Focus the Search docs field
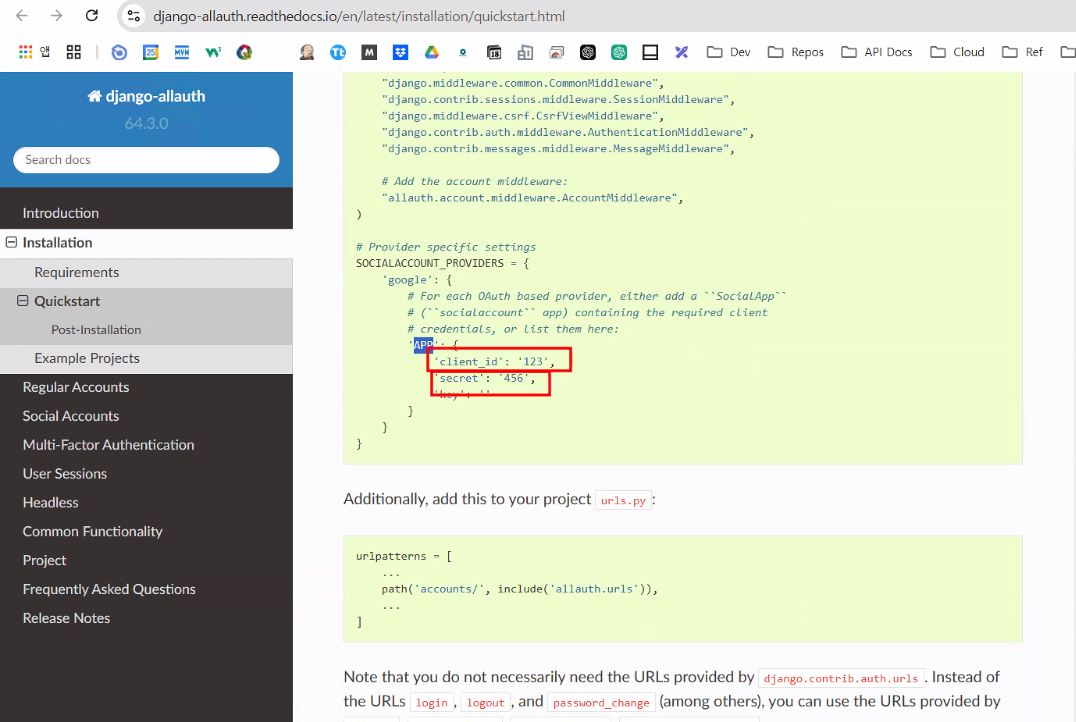1076x722 pixels. click(x=146, y=160)
